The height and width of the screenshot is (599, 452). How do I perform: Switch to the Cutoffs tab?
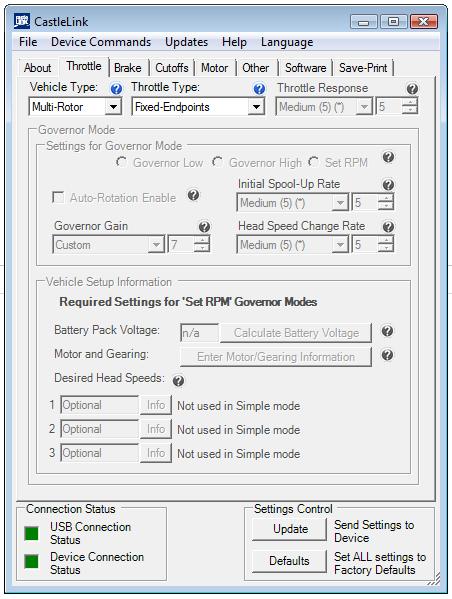click(172, 68)
